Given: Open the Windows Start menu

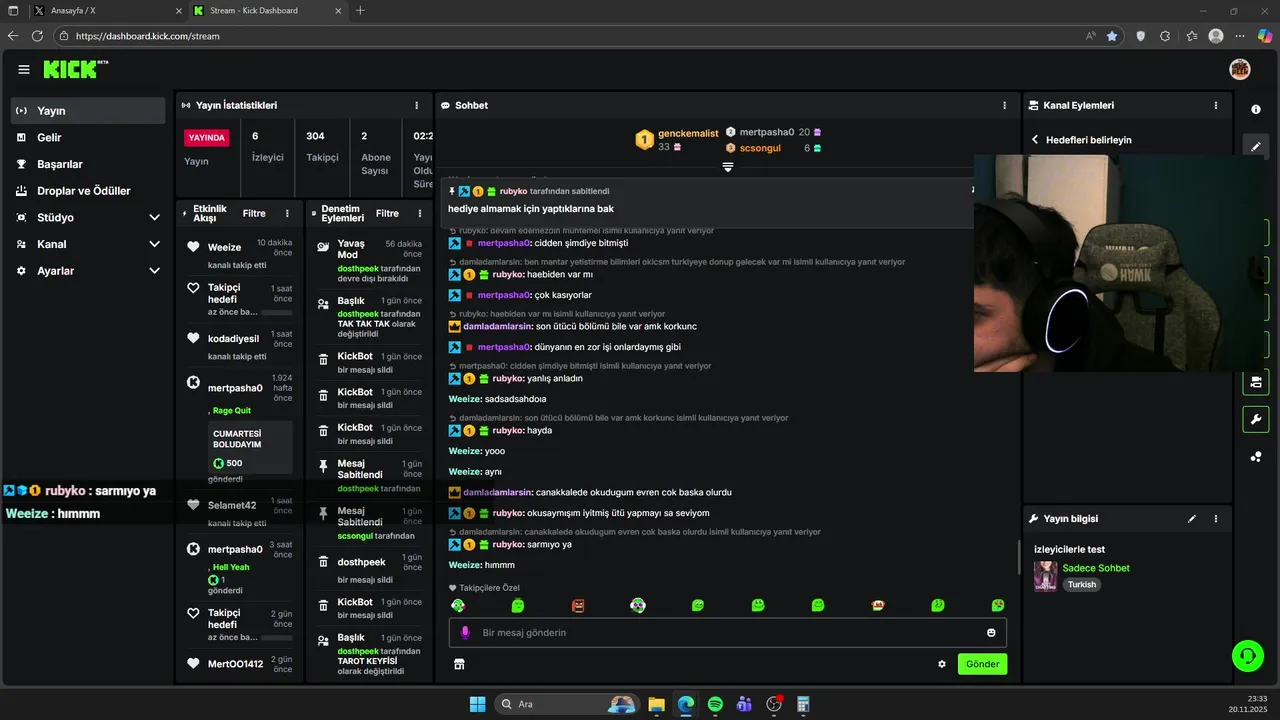Looking at the screenshot, I should [477, 704].
